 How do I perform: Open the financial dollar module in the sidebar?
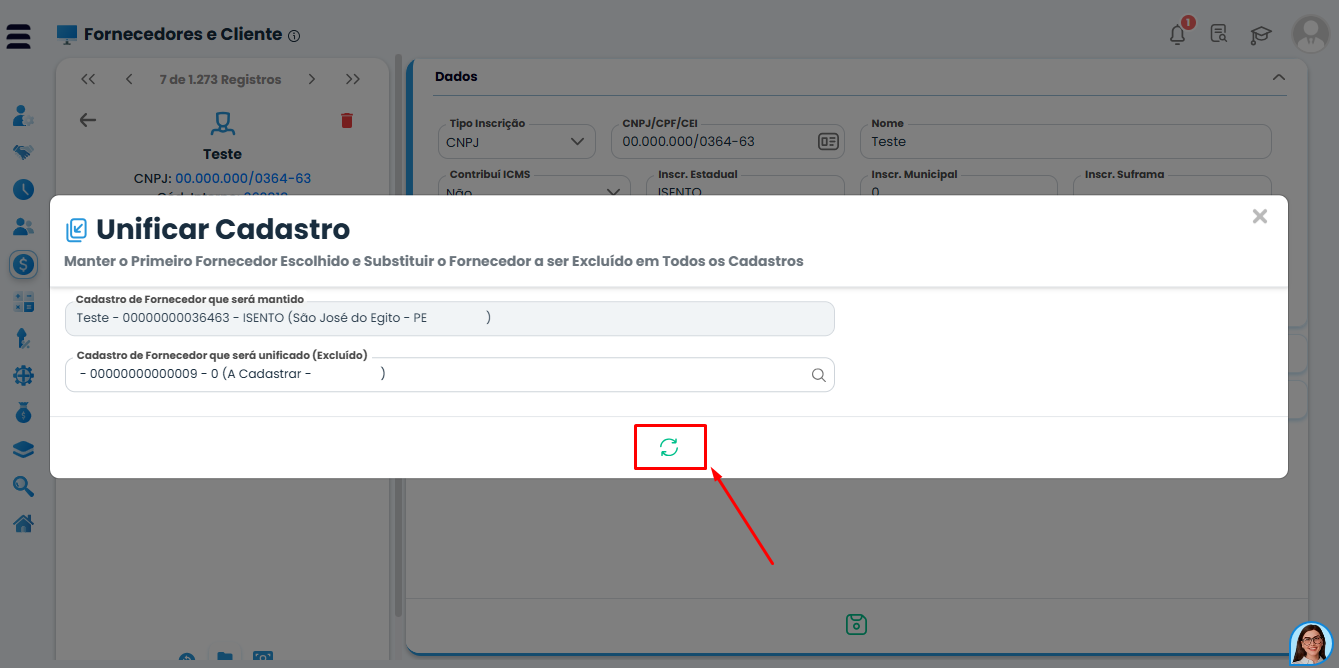click(22, 264)
